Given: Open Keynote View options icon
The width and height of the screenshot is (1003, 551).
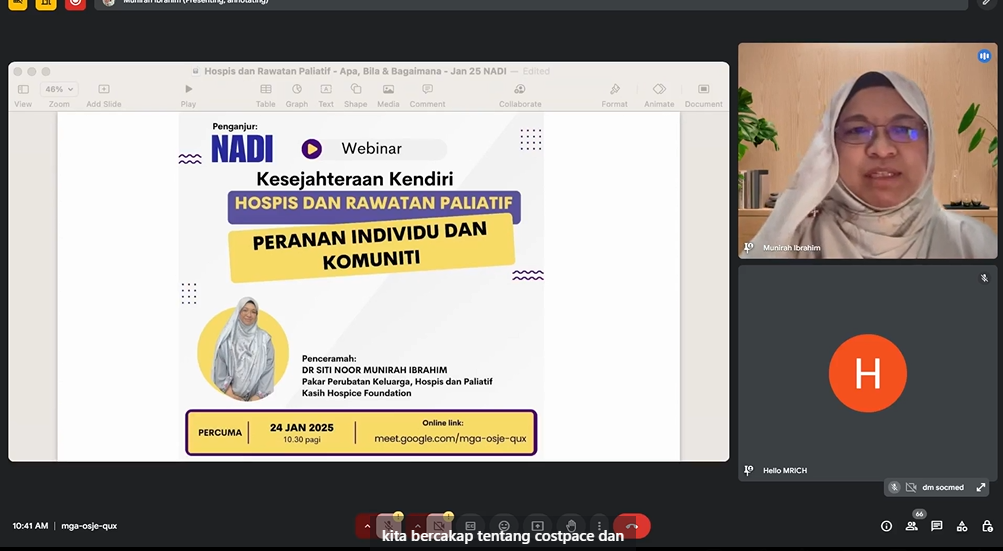Looking at the screenshot, I should 23,89.
